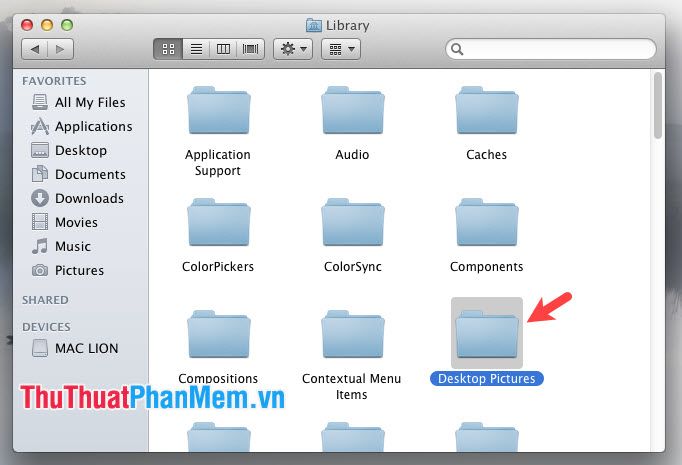Screen dimensions: 682x465
Task: Switch to column view
Action: click(x=223, y=49)
